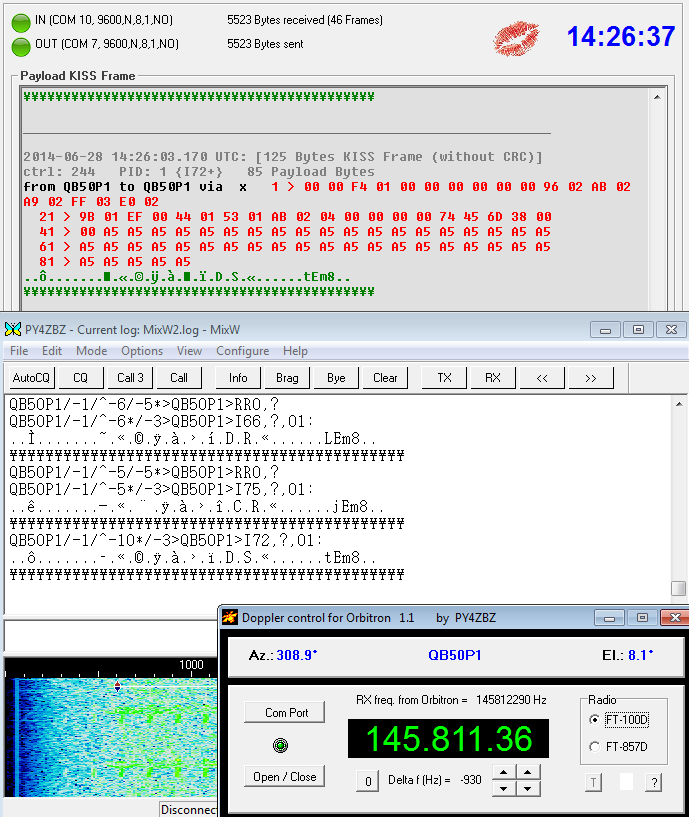This screenshot has height=817, width=689.
Task: Click the red waterfall frequency marker
Action: (117, 686)
